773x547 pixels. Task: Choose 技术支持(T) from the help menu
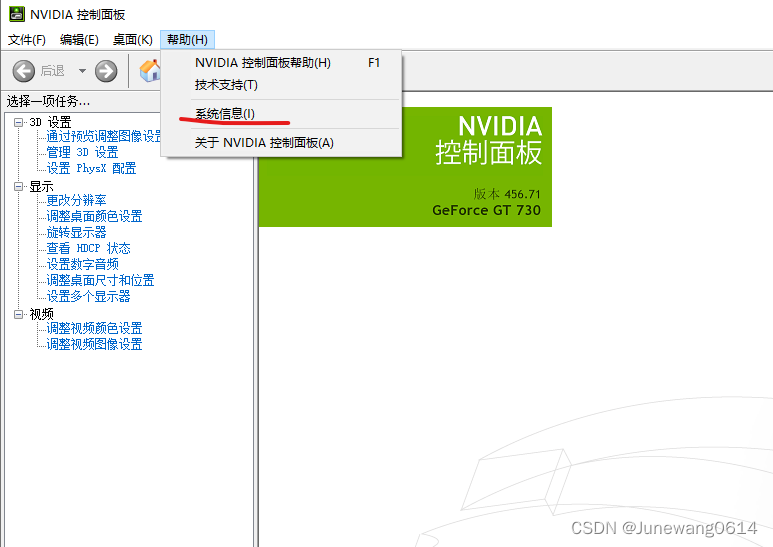(282, 85)
